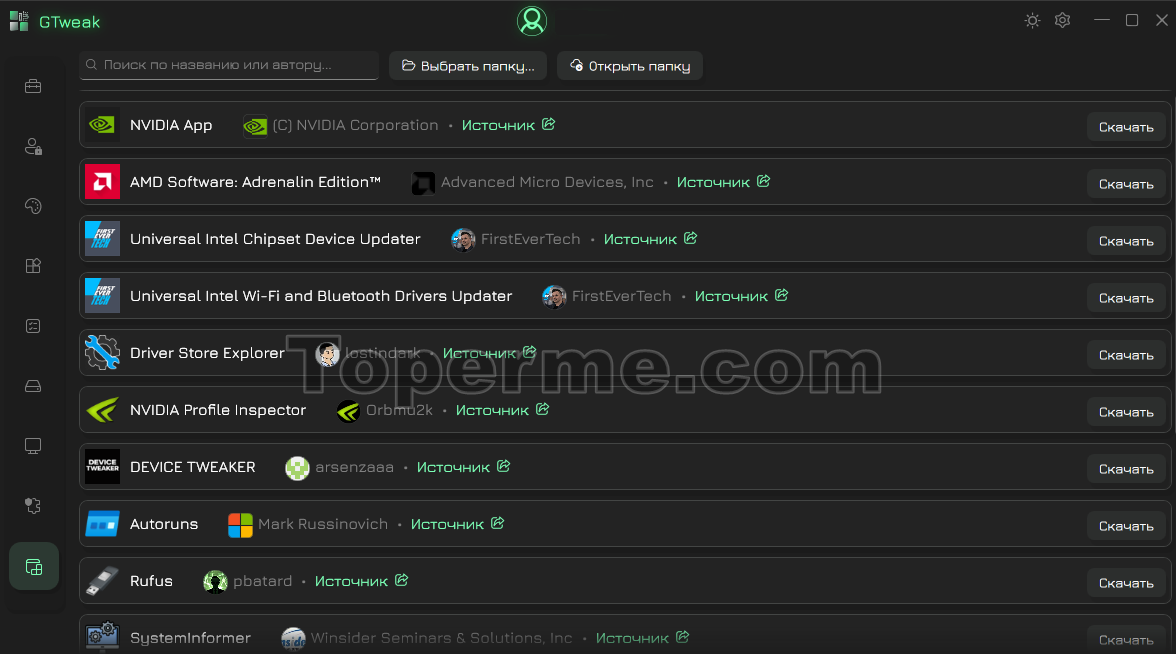Toggle the light theme sun icon

1032,20
